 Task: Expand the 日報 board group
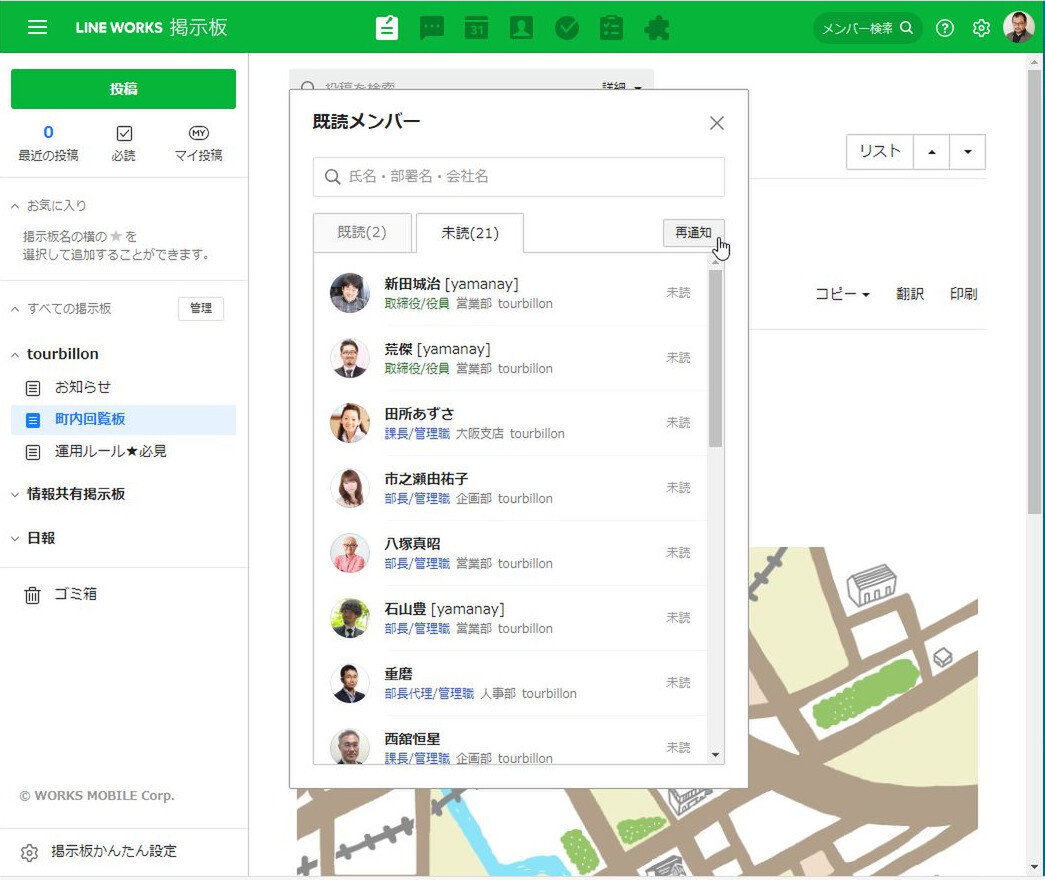[x=15, y=538]
